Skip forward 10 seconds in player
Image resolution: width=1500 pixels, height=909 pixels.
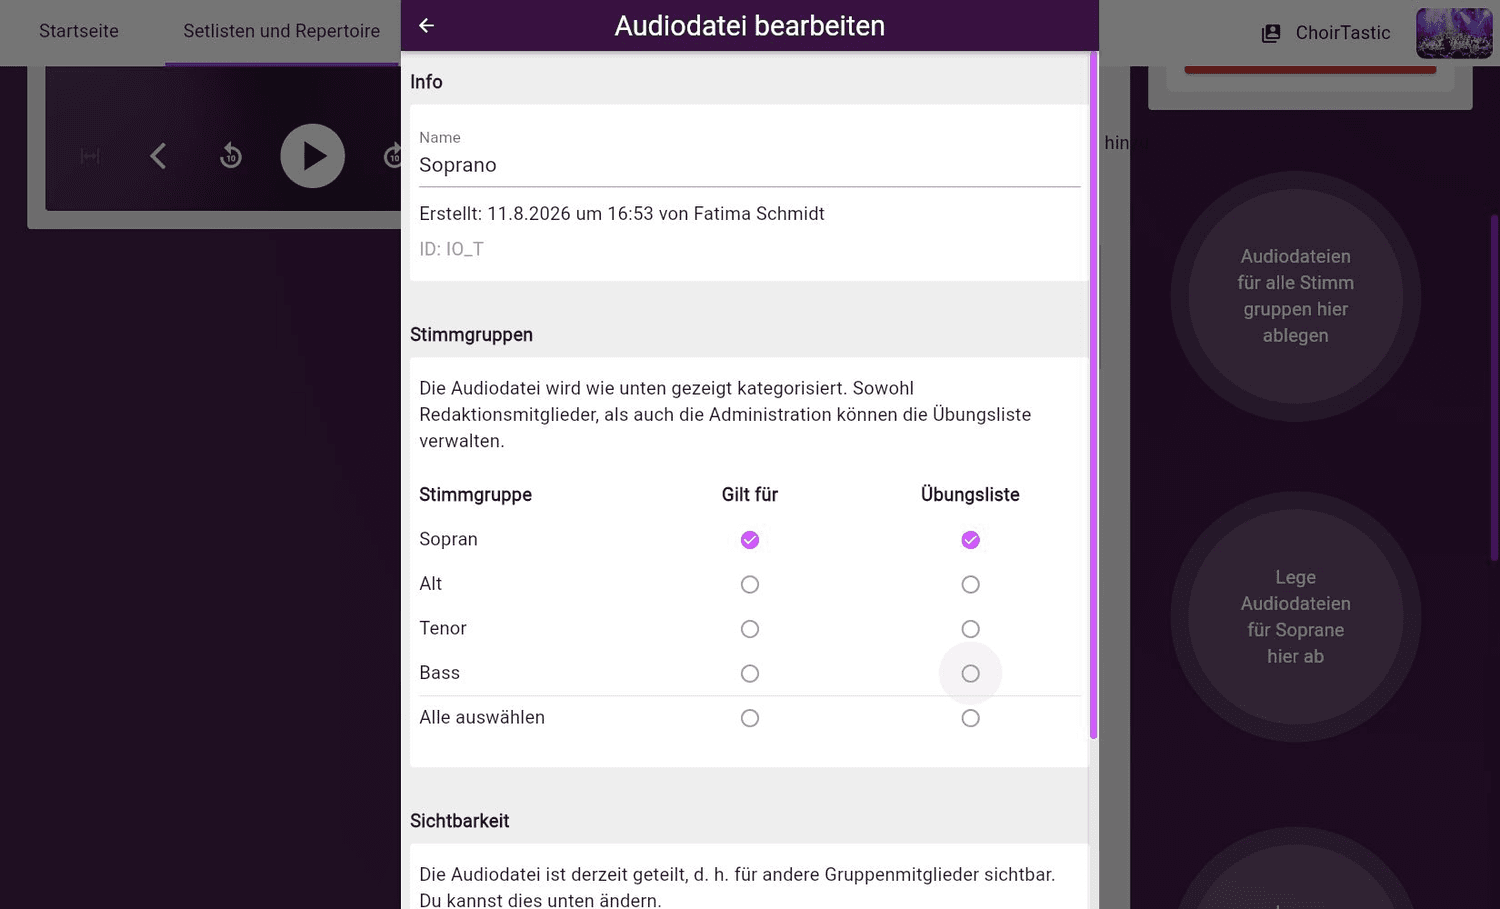pyautogui.click(x=392, y=156)
